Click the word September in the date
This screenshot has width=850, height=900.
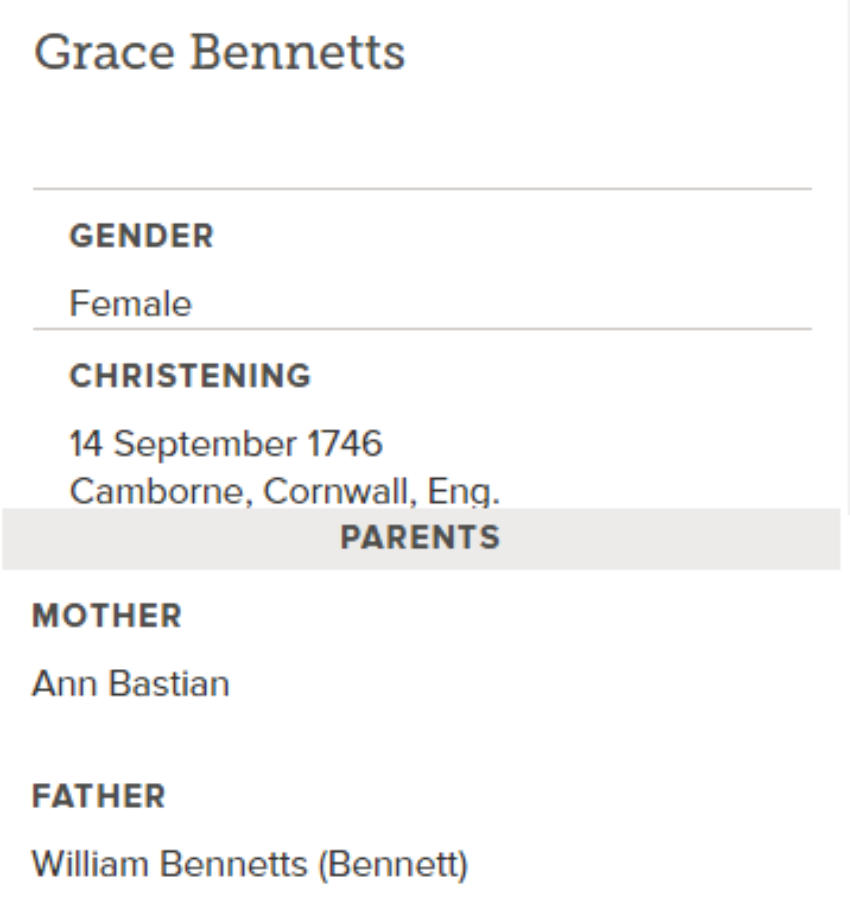205,445
